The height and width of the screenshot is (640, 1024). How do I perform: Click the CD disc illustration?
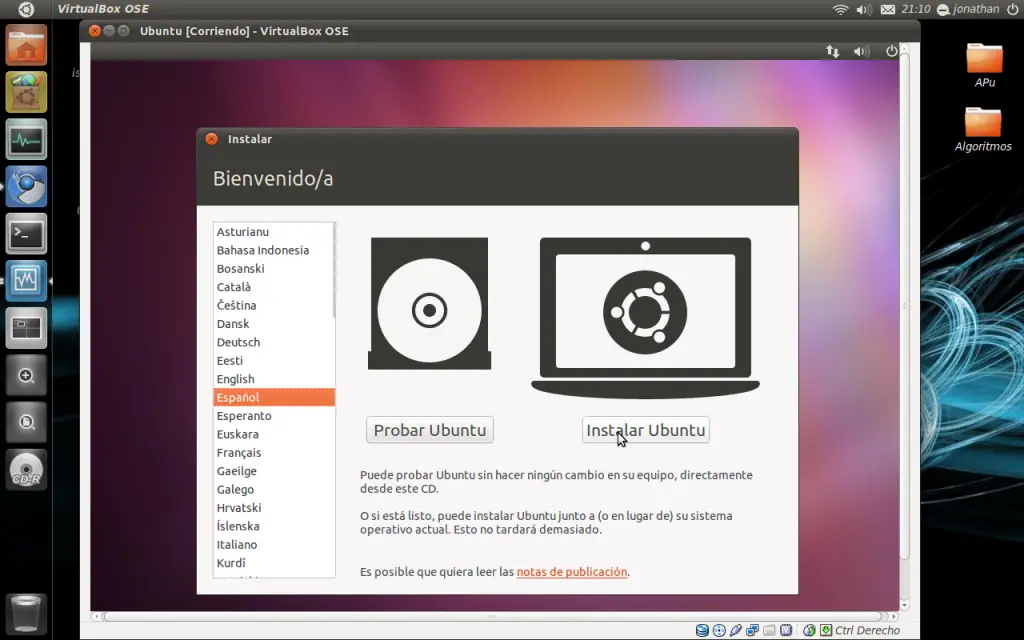coord(429,304)
